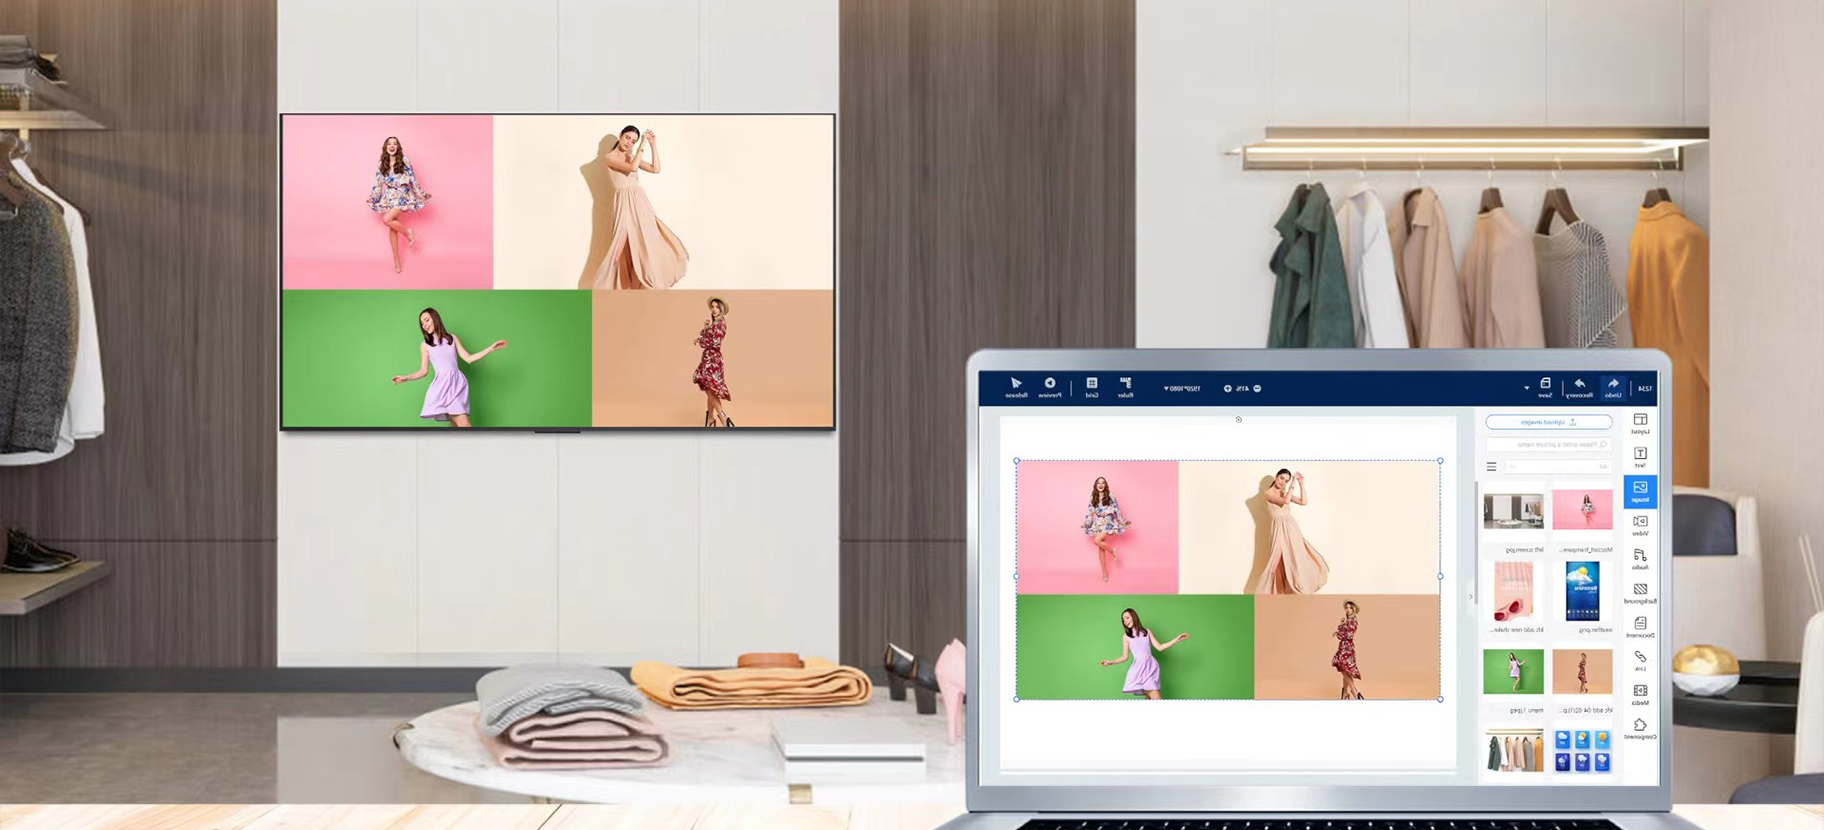Screen dimensions: 1824x830
Task: Click the green panel image on the canvas
Action: pos(1135,647)
